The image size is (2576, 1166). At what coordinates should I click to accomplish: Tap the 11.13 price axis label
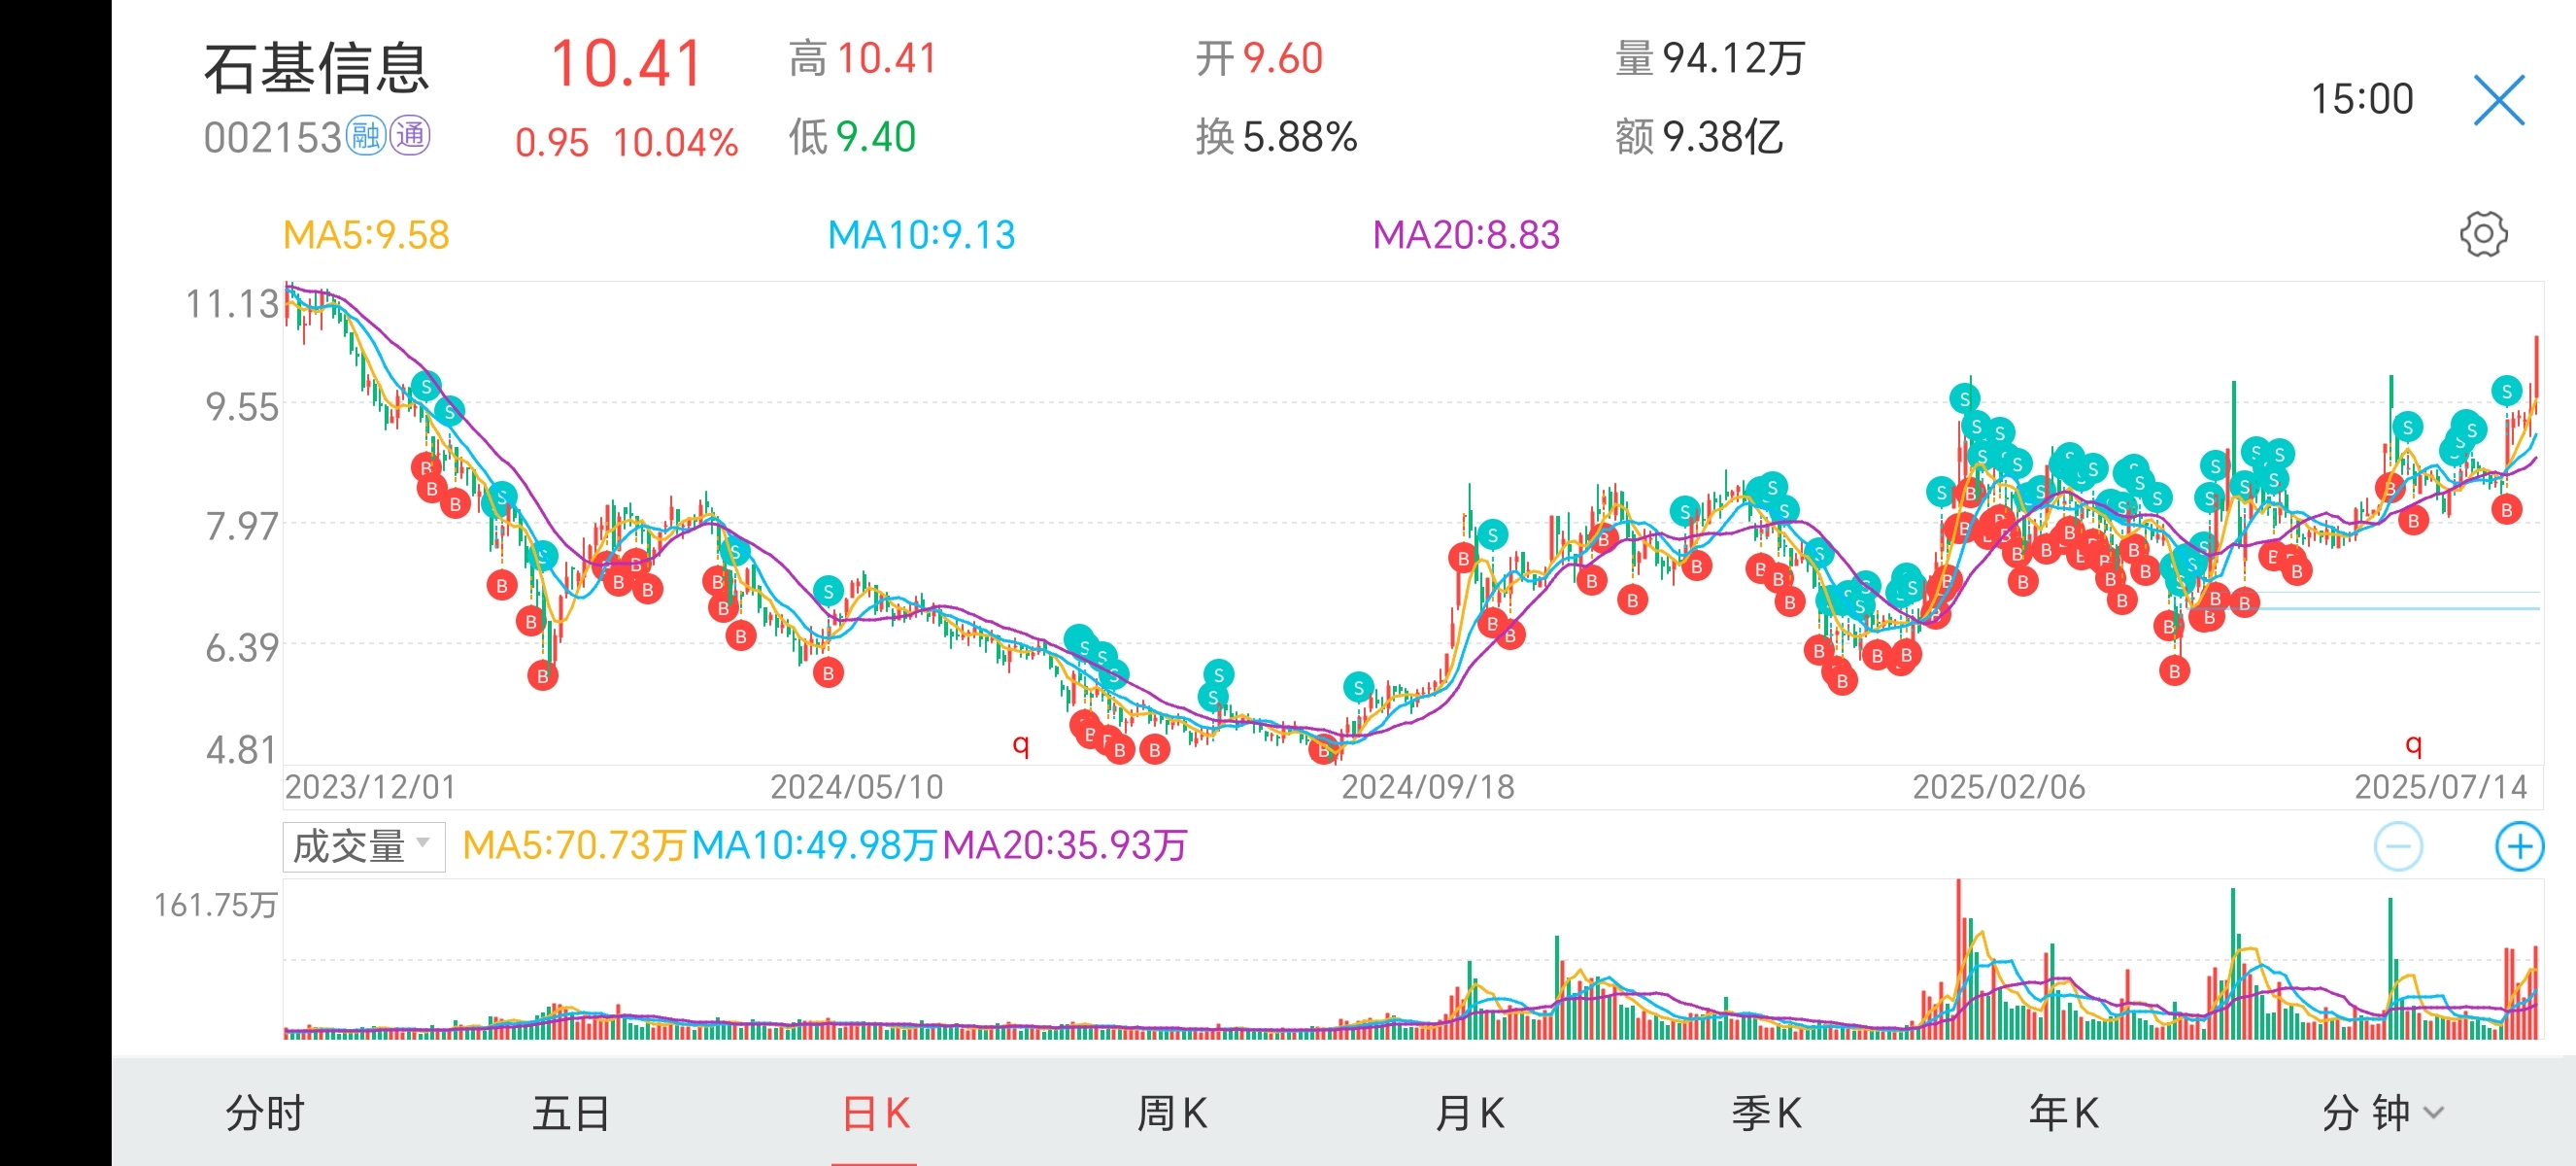click(231, 304)
